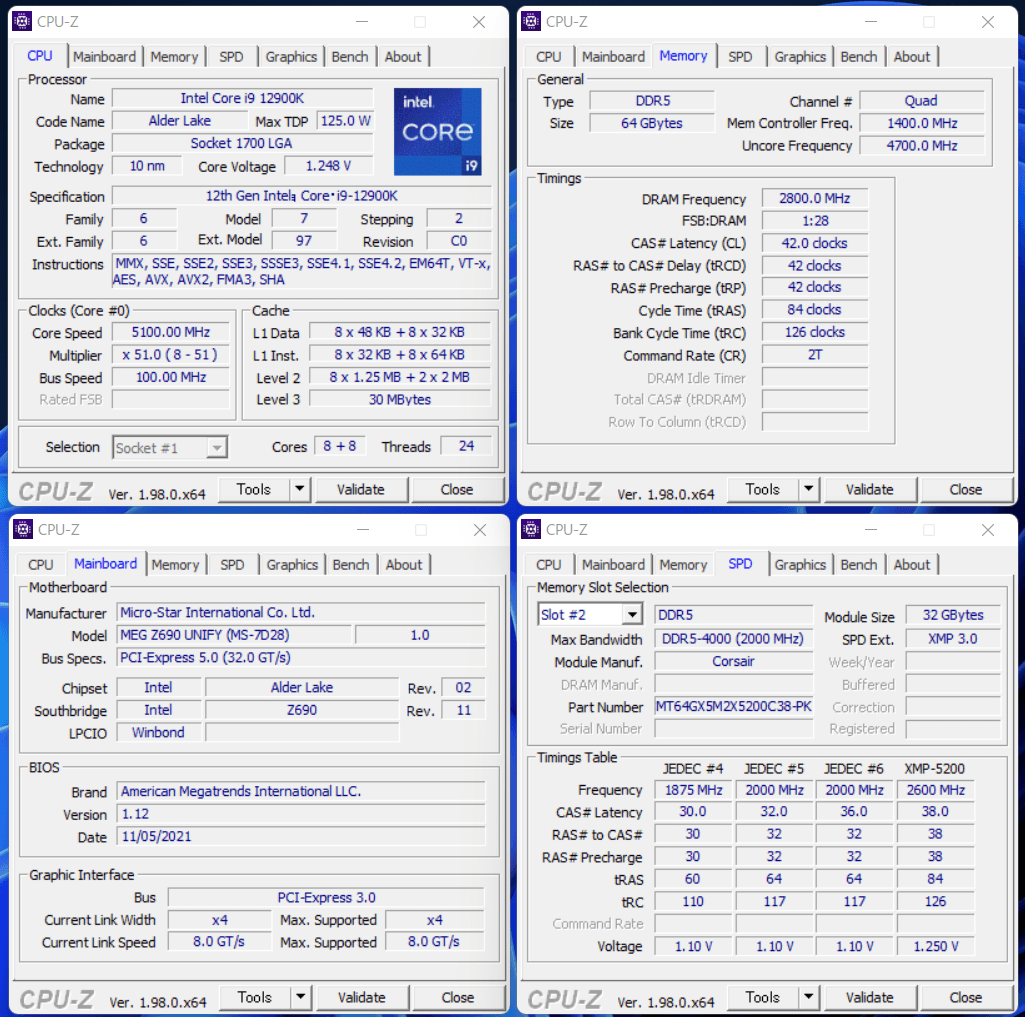Click the Channel # value "Quad"
Viewport: 1025px width, 1017px height.
pos(922,101)
